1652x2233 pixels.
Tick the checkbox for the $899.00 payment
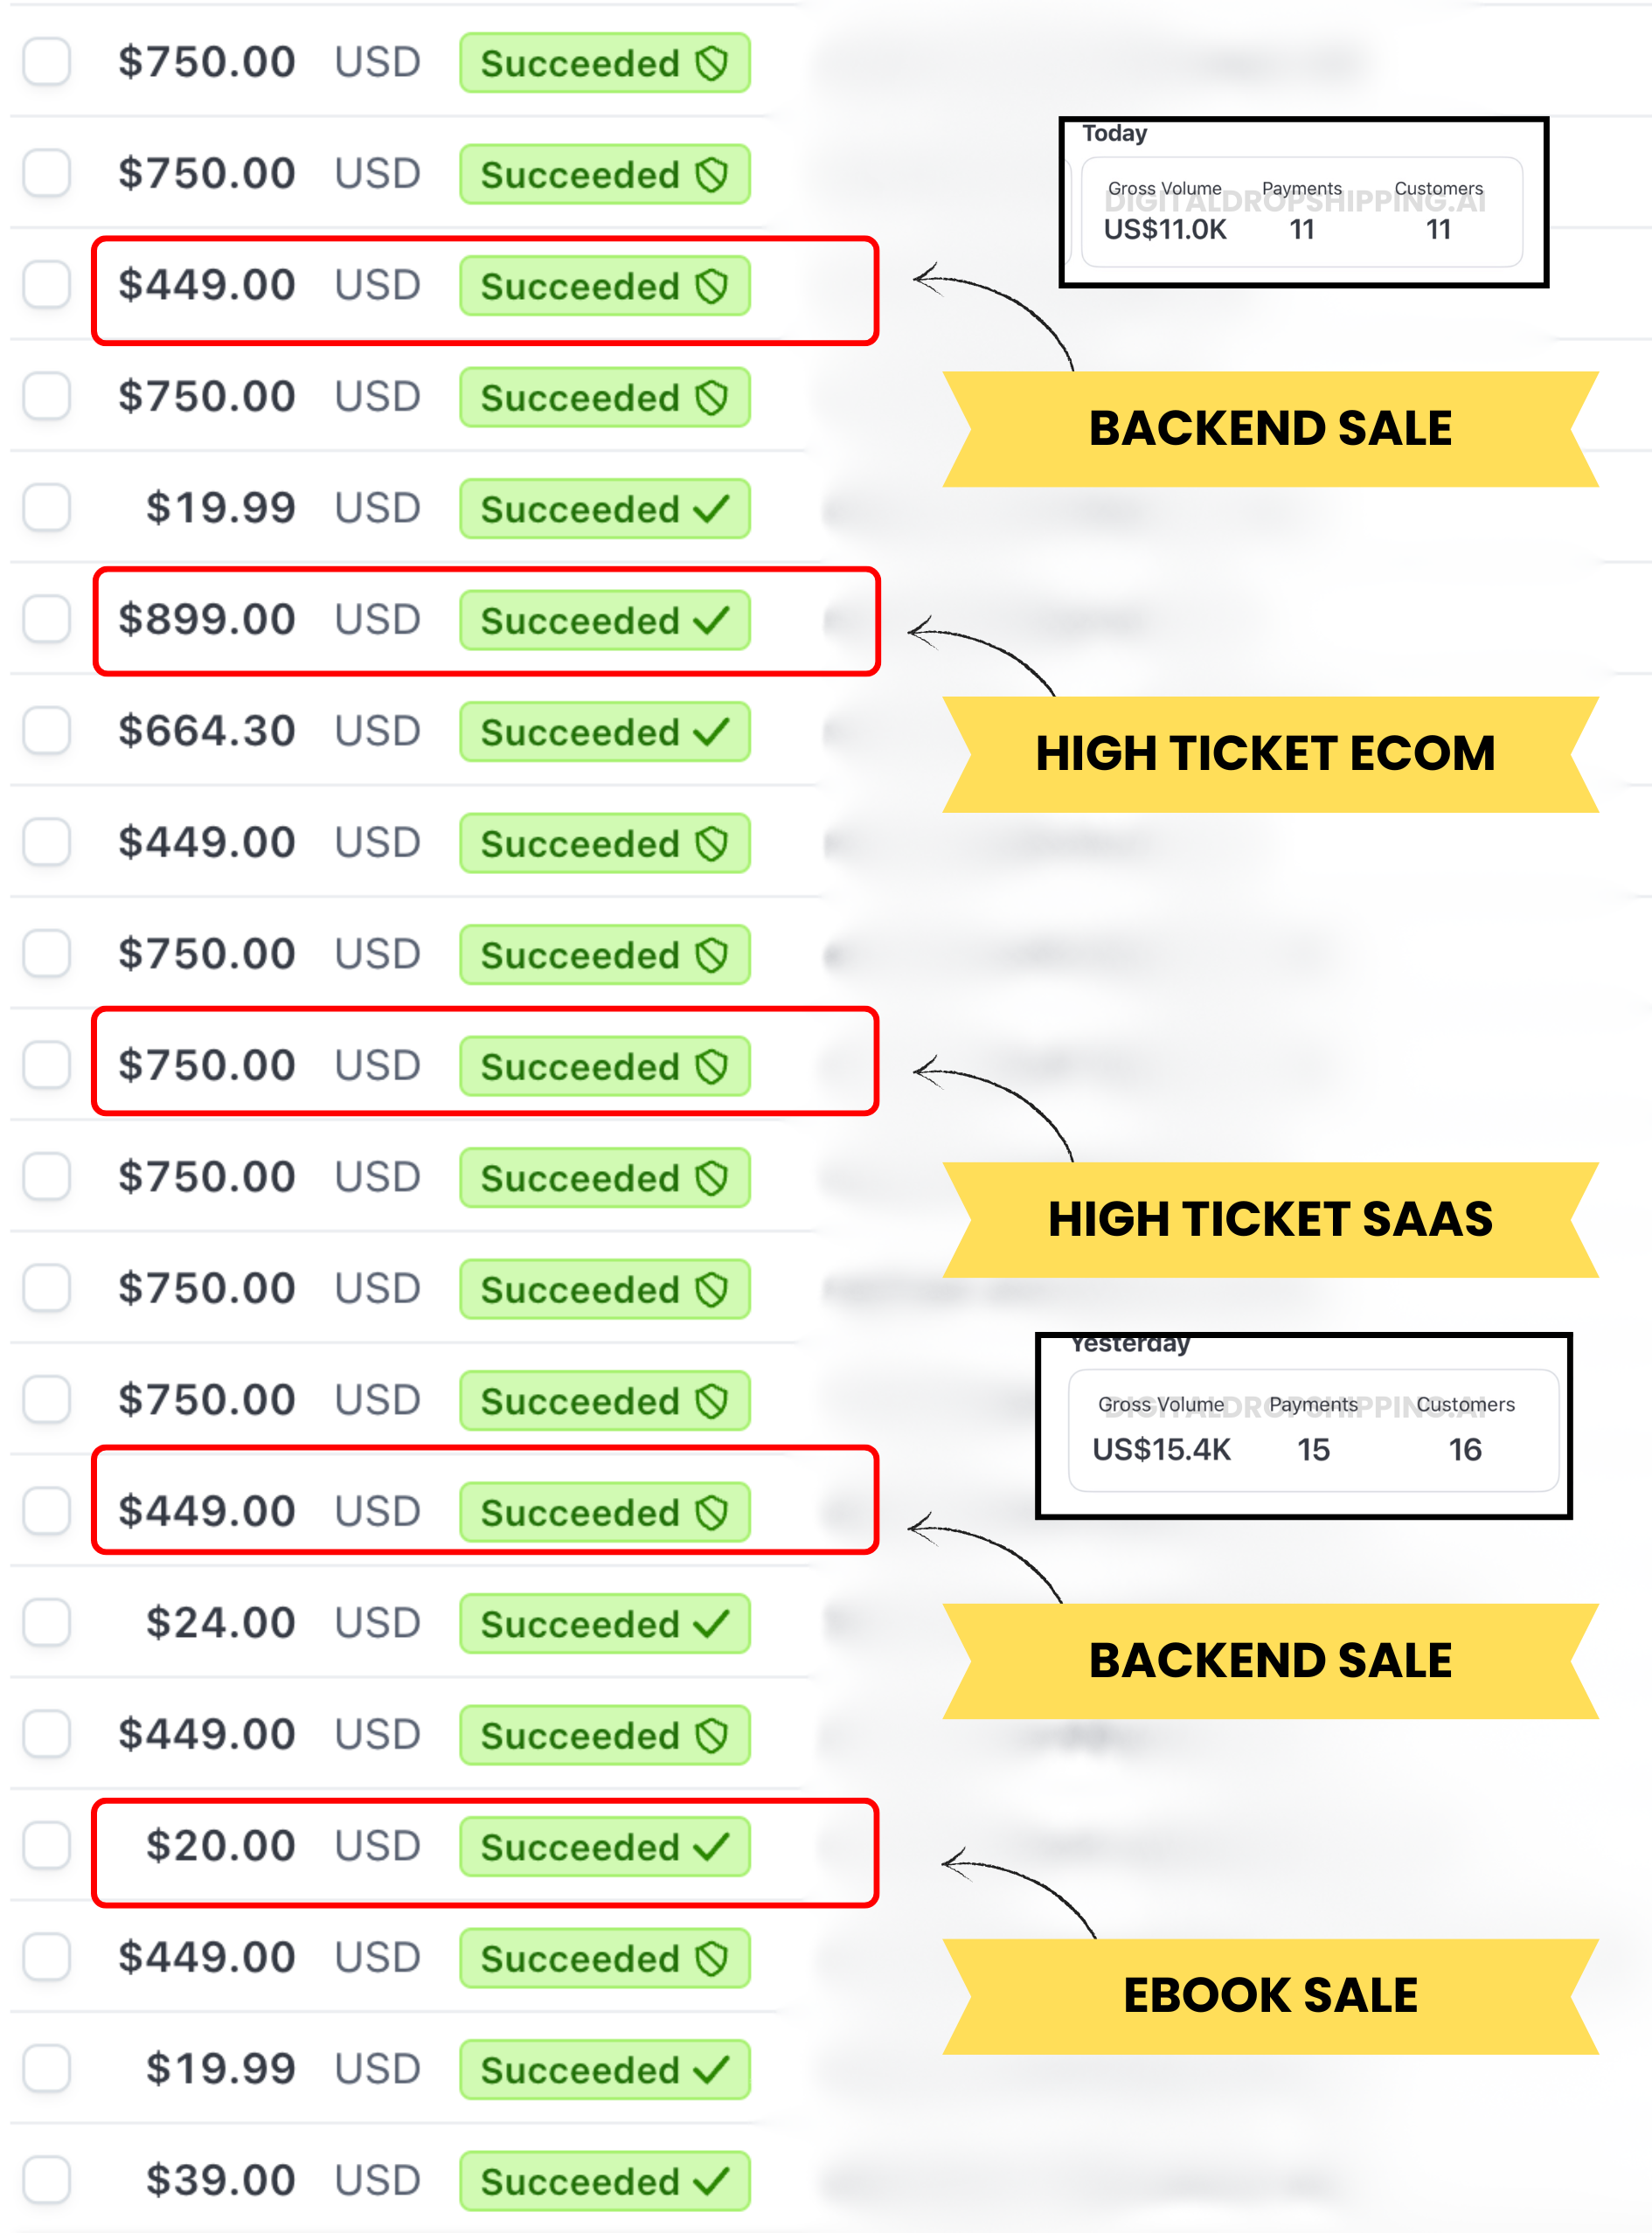point(47,619)
